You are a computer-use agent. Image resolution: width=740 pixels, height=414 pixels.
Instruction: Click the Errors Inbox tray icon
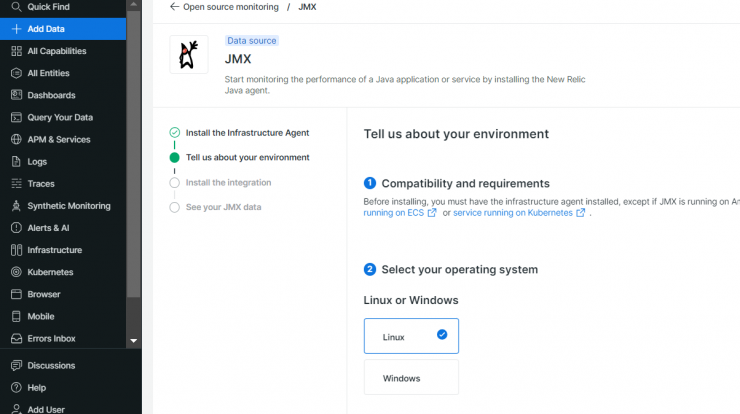click(16, 338)
